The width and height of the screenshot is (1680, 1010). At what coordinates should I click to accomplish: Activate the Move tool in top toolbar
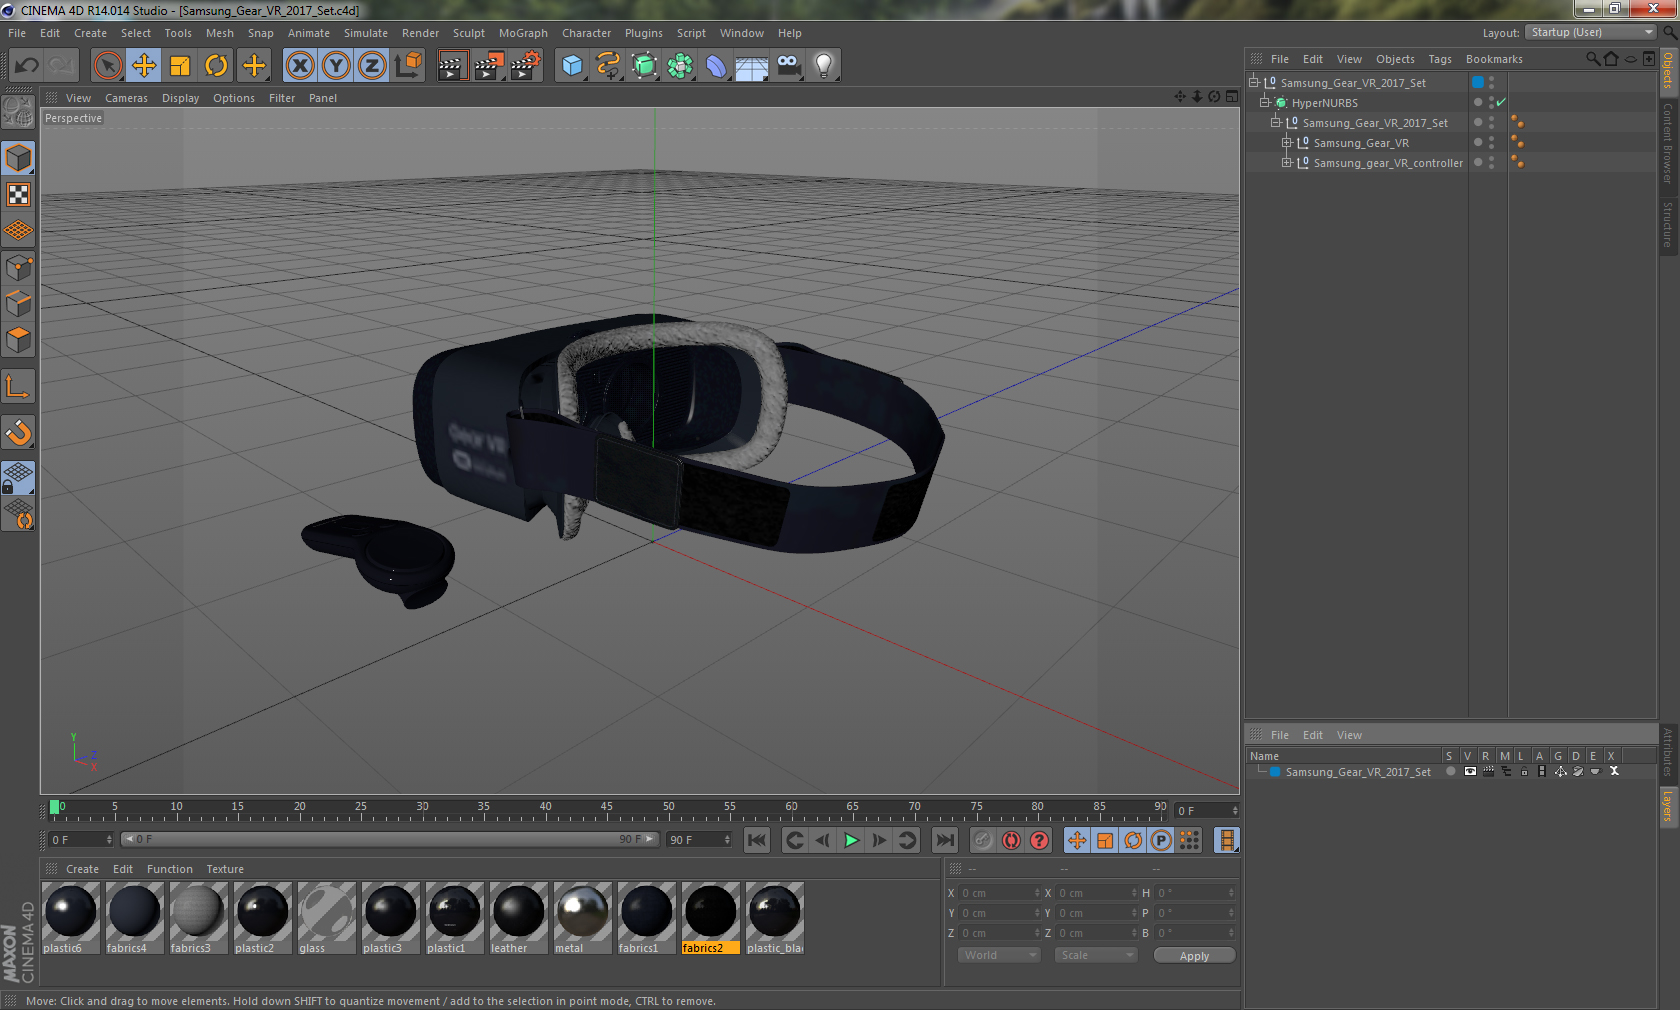tap(144, 66)
